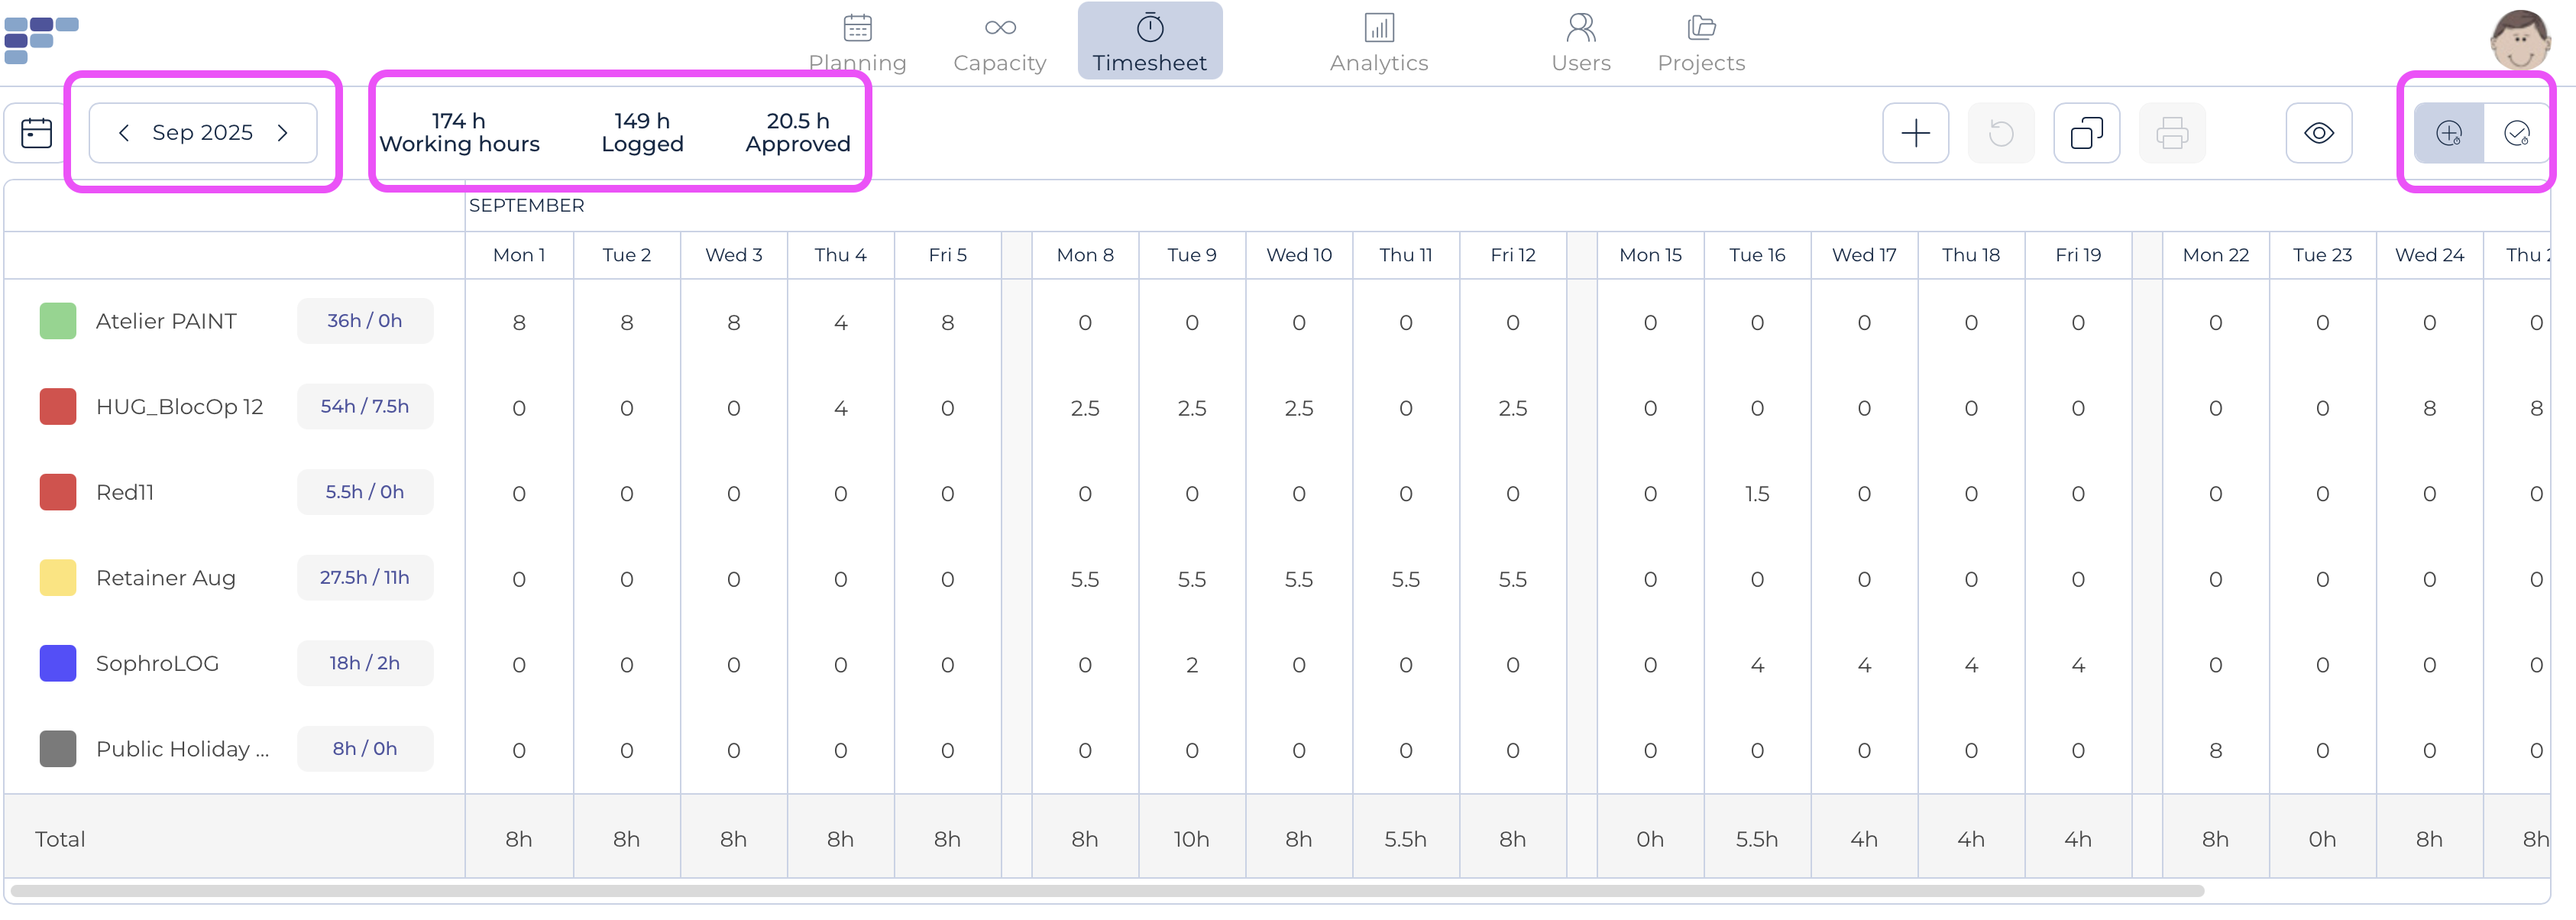Viewport: 2576px width, 920px height.
Task: Click the SophroLOG blue color swatch
Action: pos(58,664)
